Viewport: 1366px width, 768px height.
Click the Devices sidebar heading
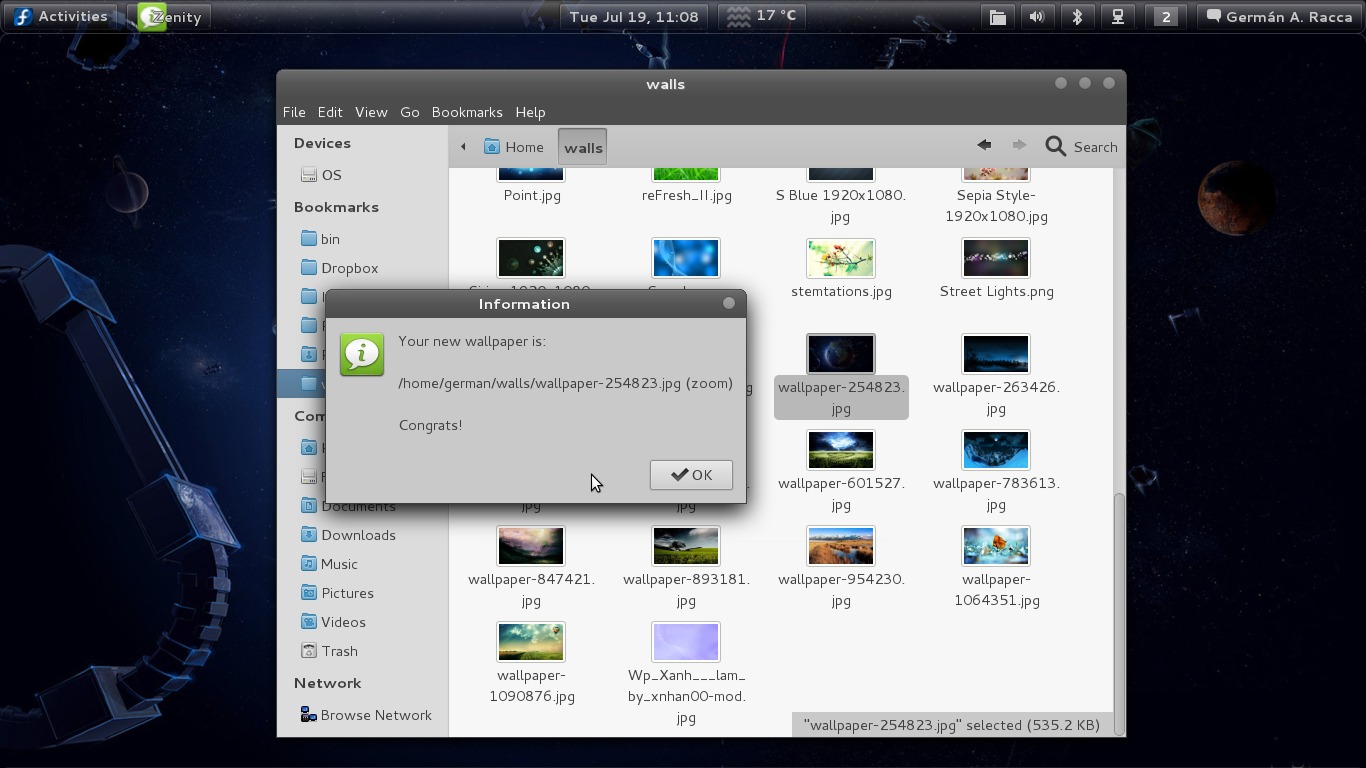pos(322,143)
